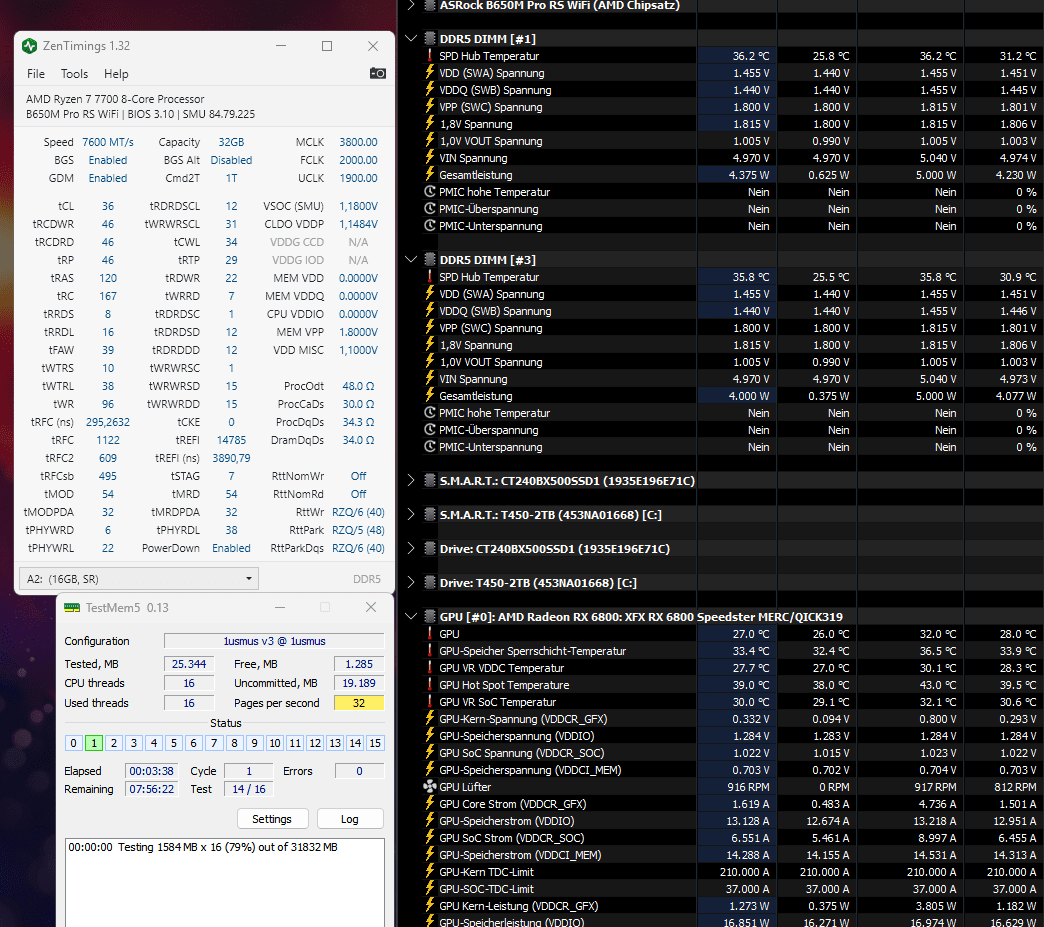Click the yellow Pages per second value
Image resolution: width=1044 pixels, height=927 pixels.
click(359, 703)
